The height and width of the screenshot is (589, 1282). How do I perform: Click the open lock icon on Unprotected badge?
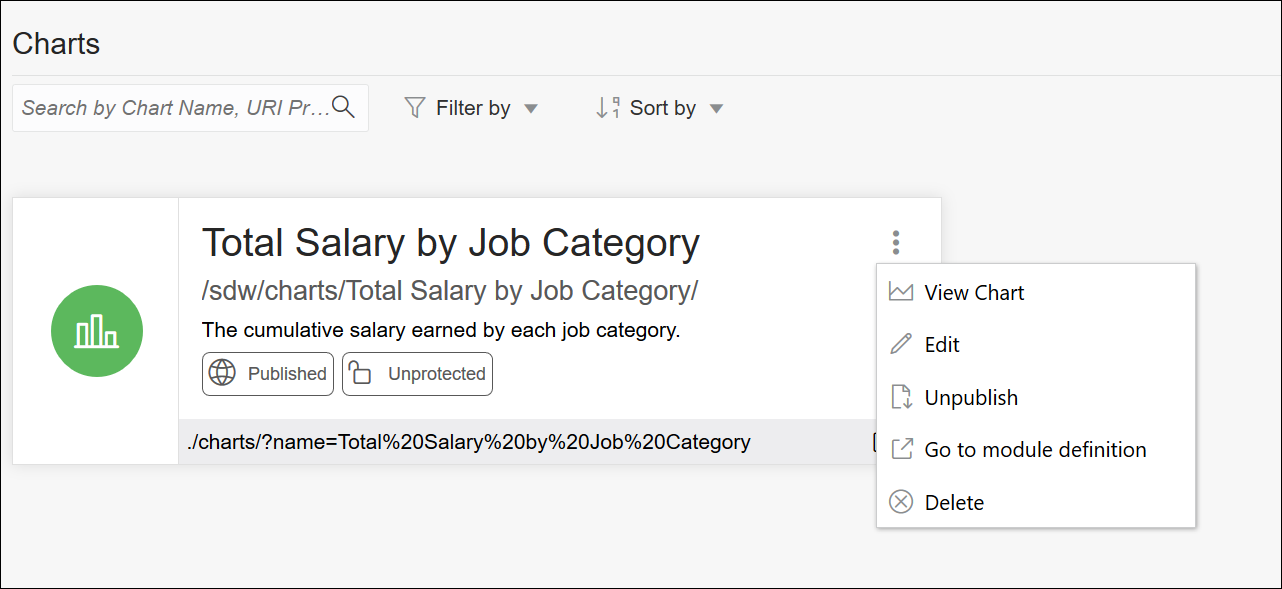(360, 374)
